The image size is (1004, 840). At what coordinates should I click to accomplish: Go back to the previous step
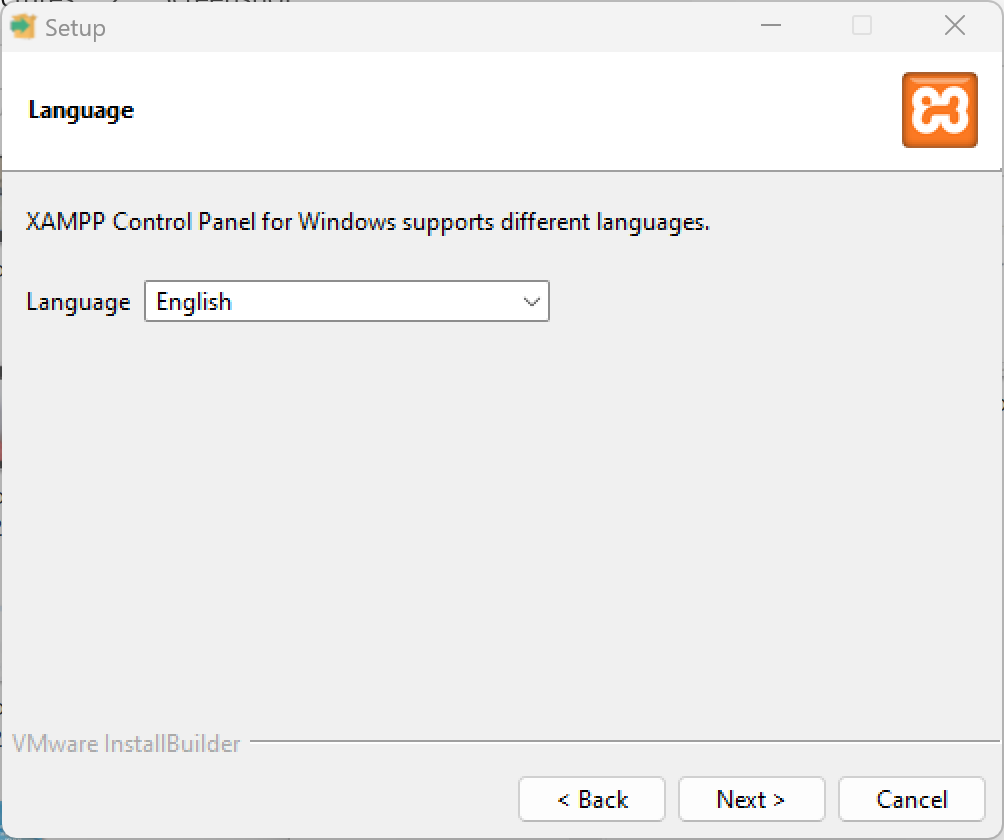click(x=591, y=799)
